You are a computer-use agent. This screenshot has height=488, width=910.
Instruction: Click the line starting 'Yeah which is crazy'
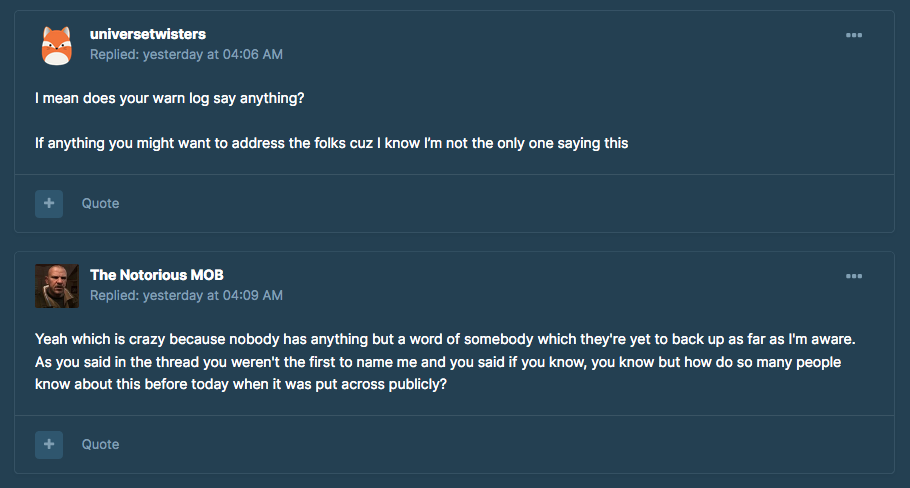(445, 339)
